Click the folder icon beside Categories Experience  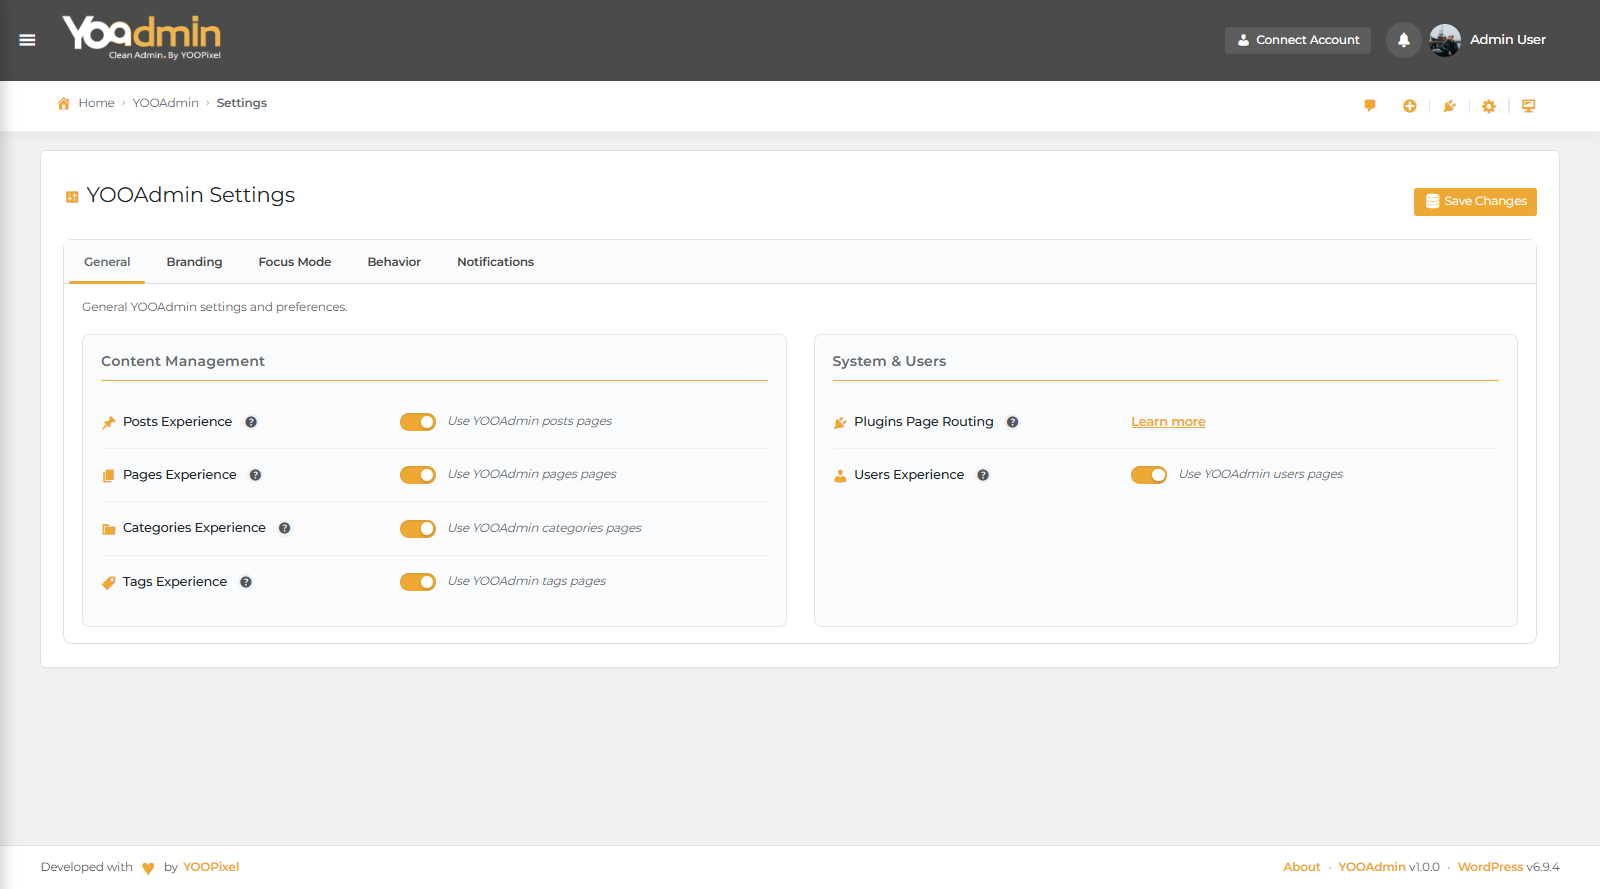[109, 529]
